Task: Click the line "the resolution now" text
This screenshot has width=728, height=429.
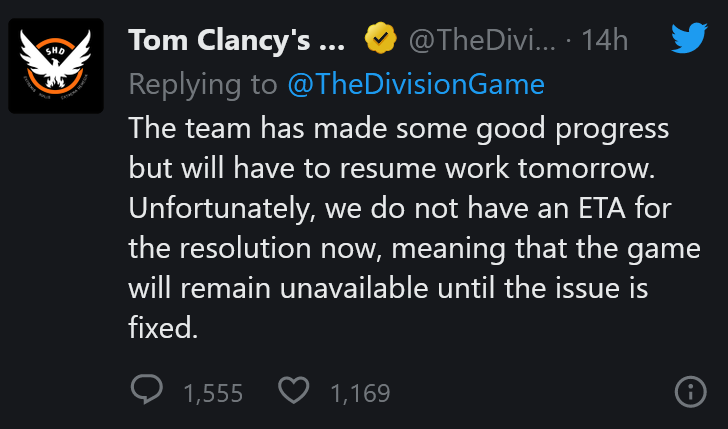Action: coord(270,247)
